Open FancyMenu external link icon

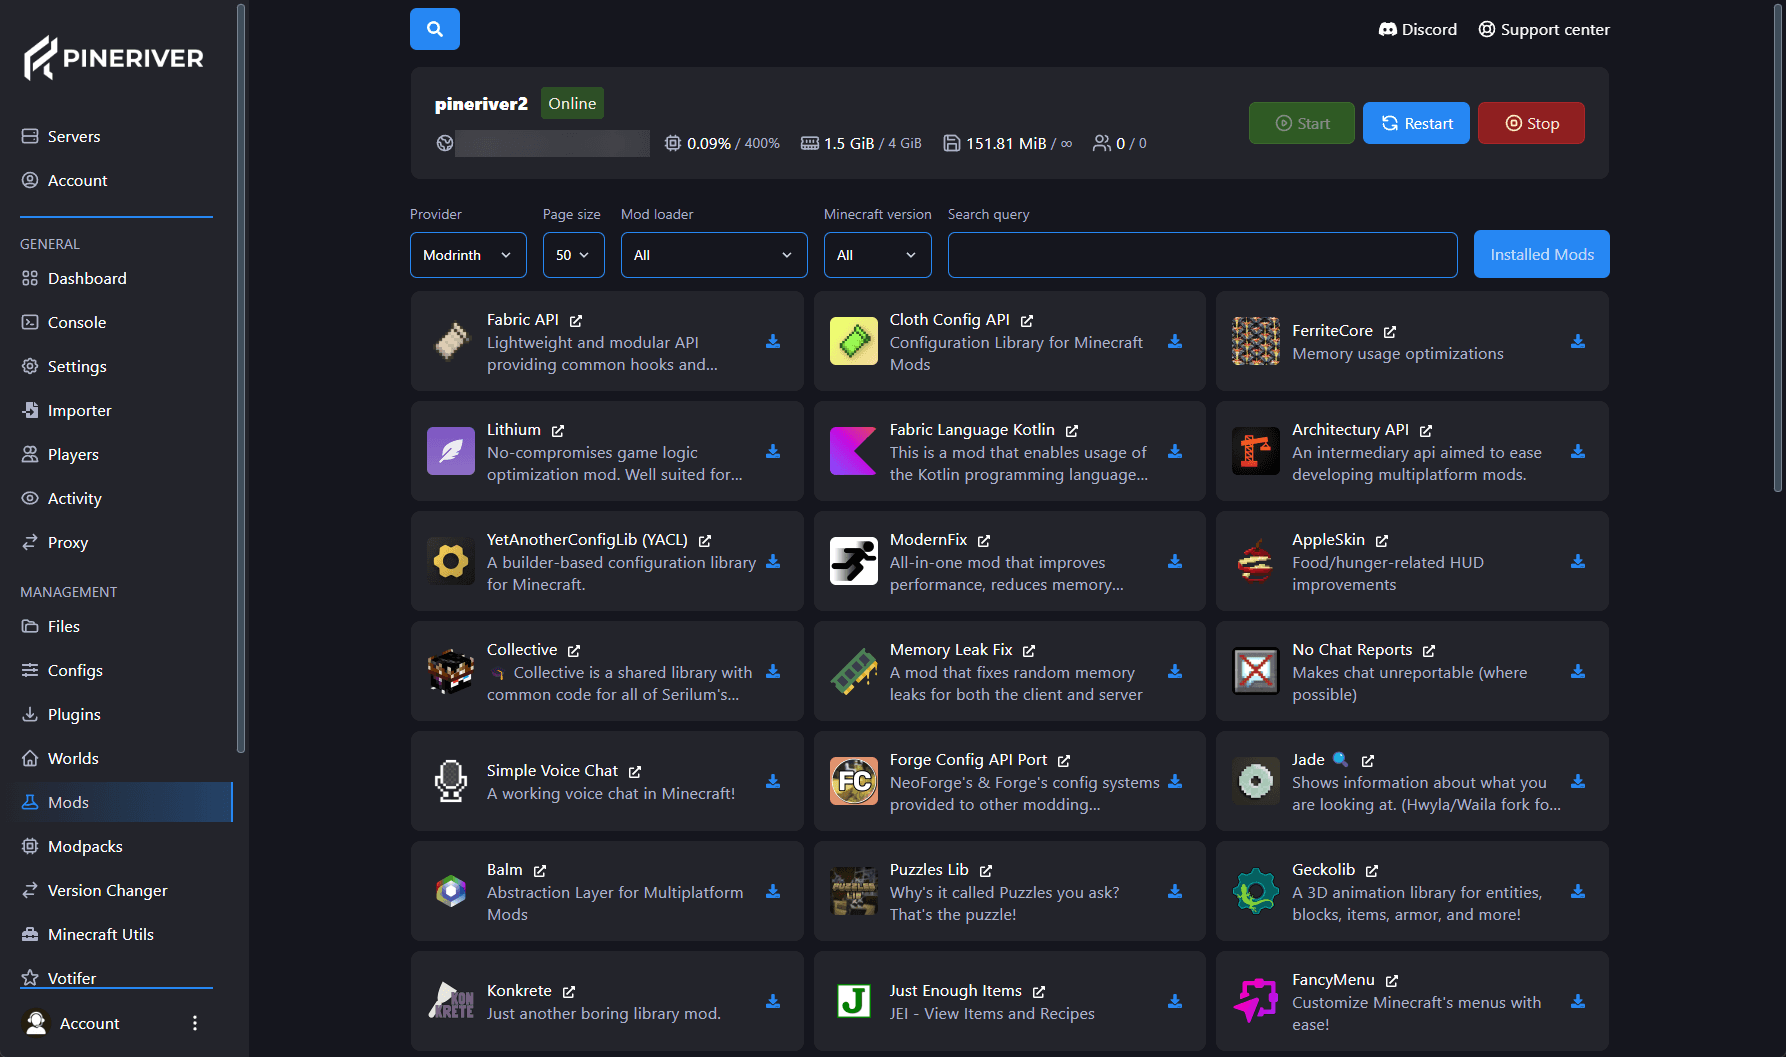click(x=1392, y=981)
